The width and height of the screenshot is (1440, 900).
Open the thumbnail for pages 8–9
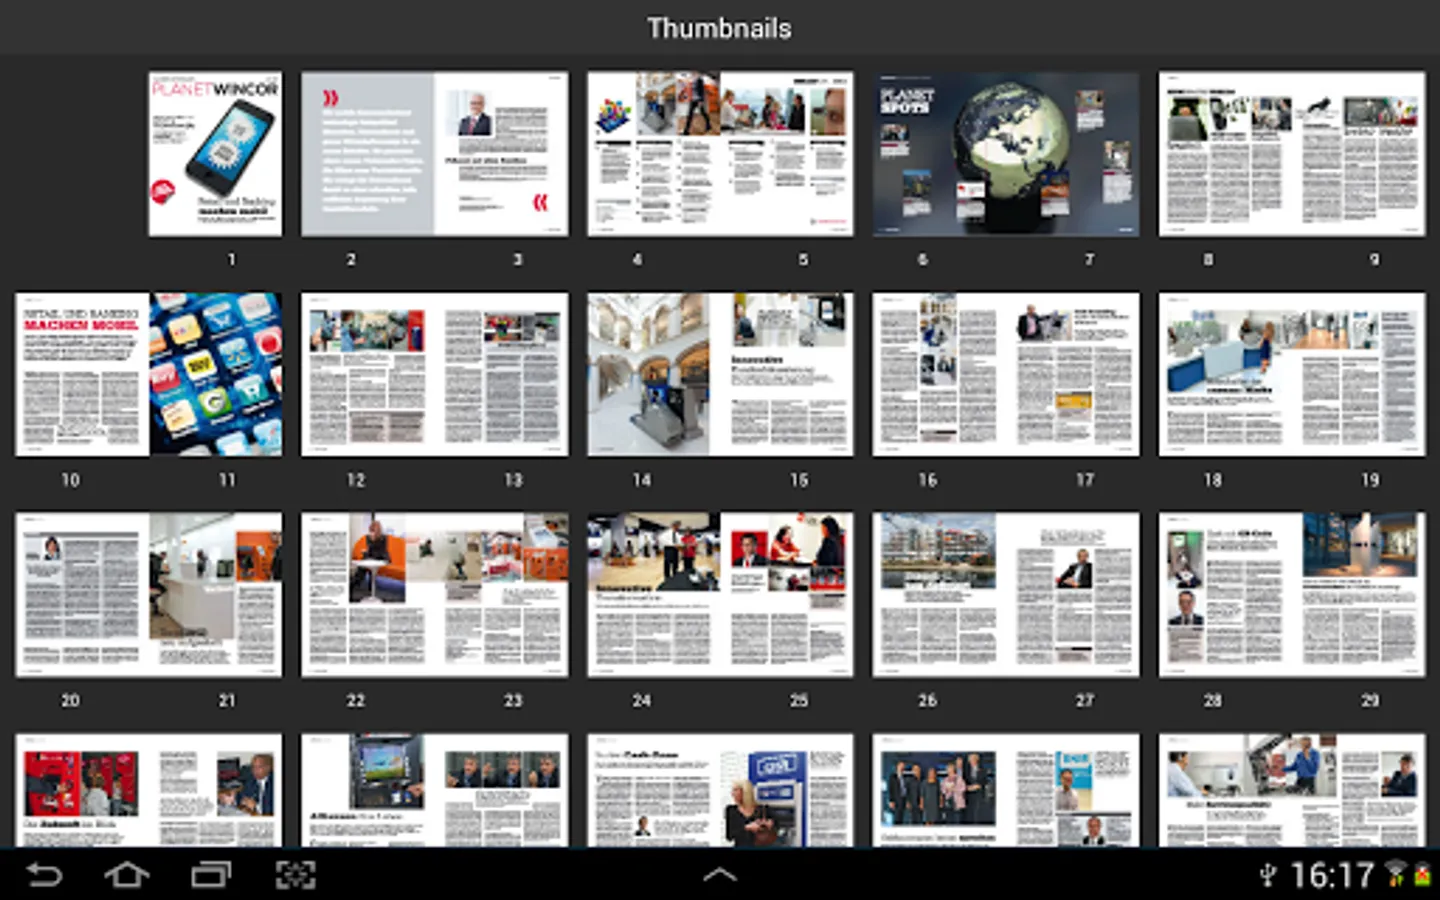point(1291,154)
